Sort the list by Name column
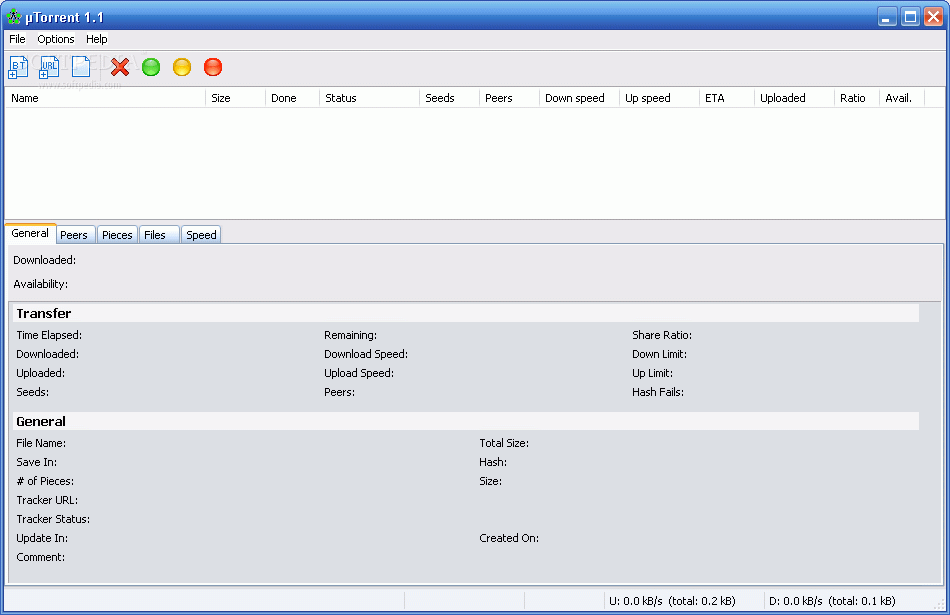This screenshot has width=950, height=615. (105, 98)
